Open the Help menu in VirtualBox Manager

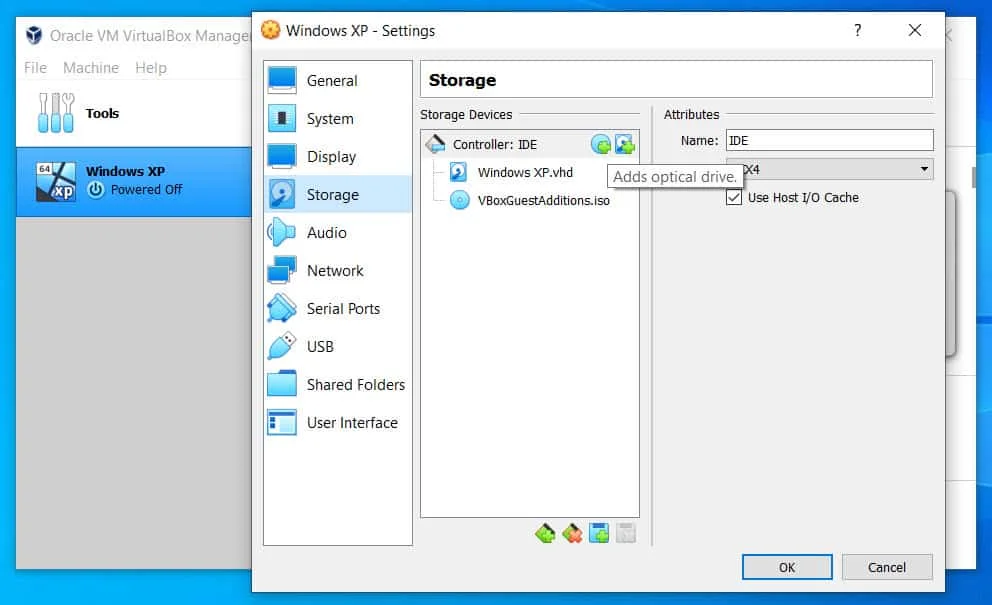click(151, 68)
